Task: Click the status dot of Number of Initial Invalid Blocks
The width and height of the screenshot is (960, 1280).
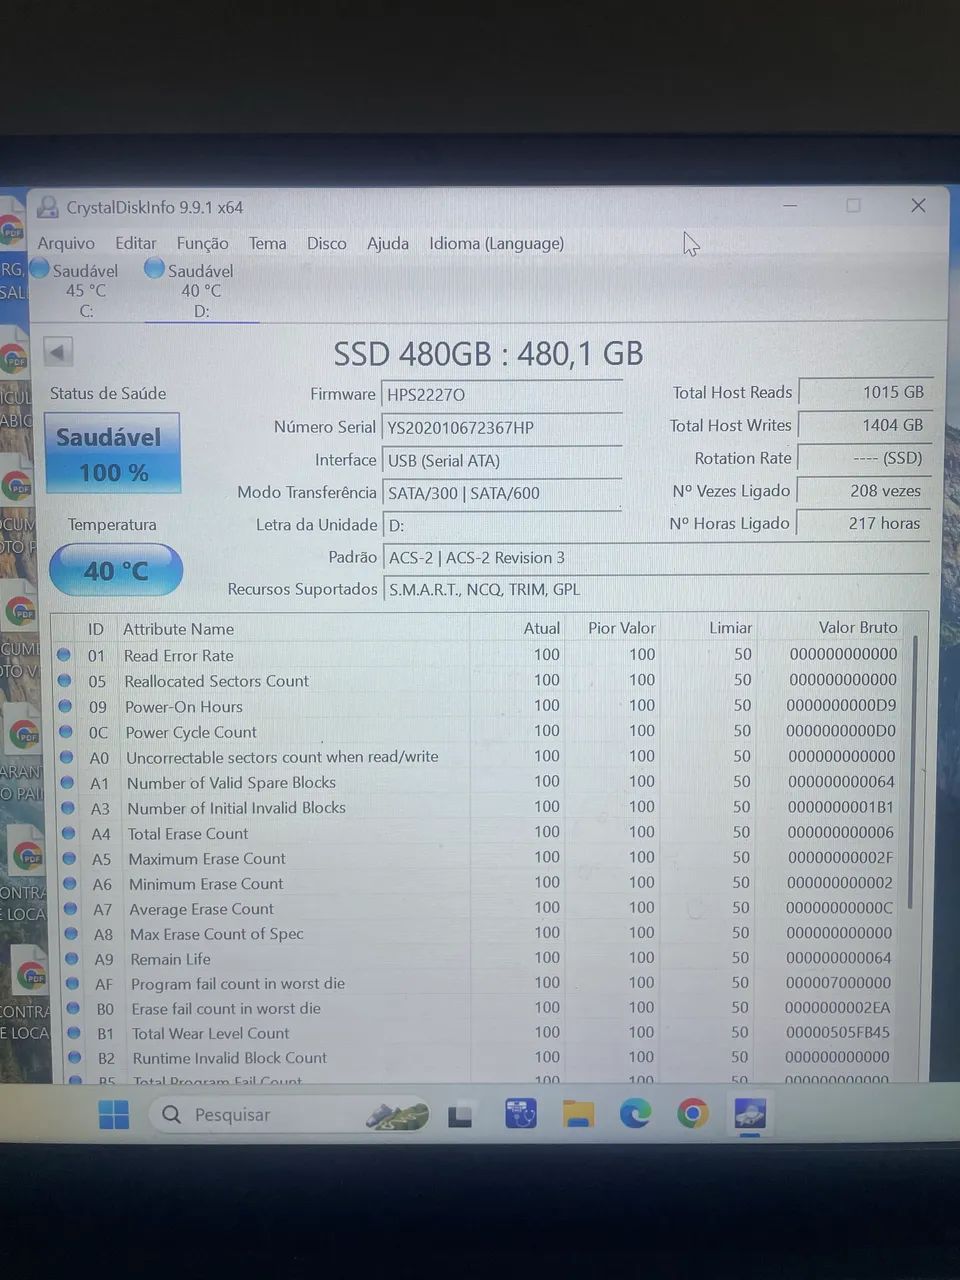Action: (69, 807)
